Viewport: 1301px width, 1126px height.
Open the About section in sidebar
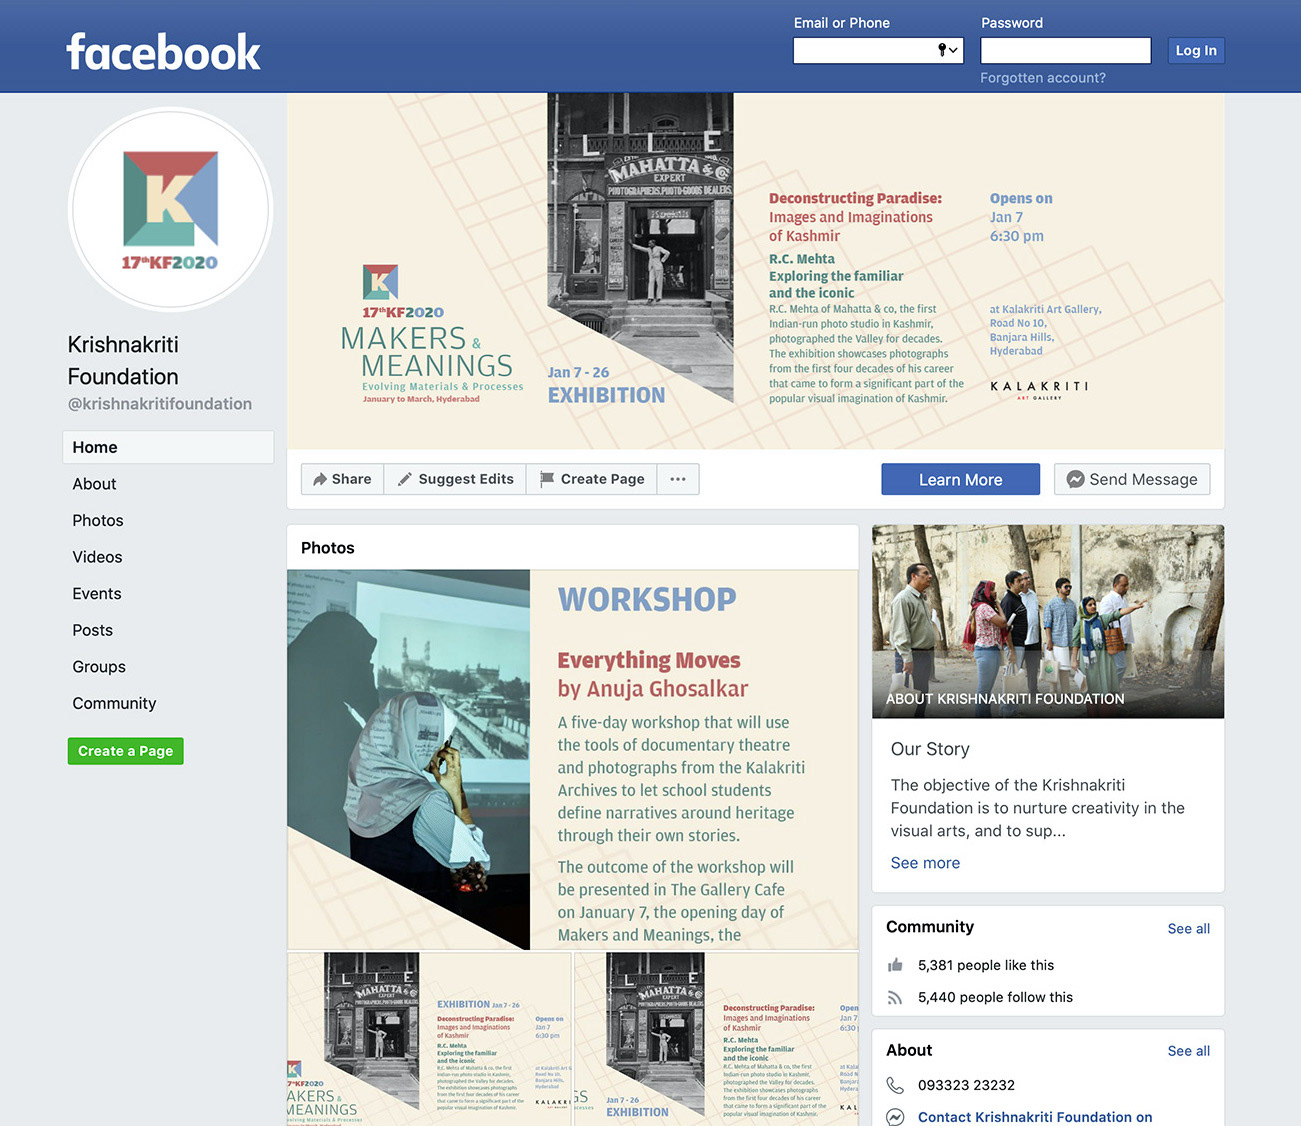coord(94,484)
